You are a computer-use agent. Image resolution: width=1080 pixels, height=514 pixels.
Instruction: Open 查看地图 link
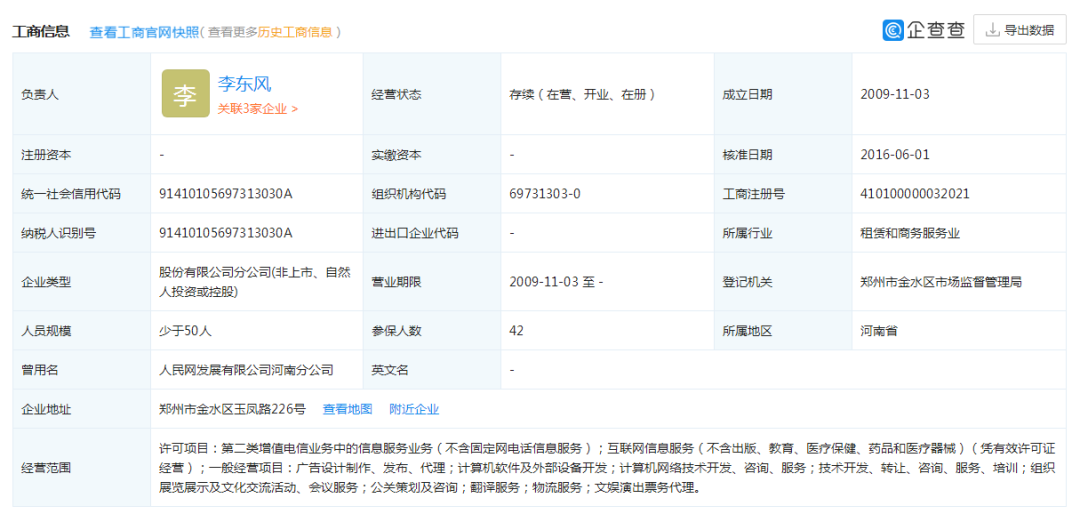click(348, 409)
